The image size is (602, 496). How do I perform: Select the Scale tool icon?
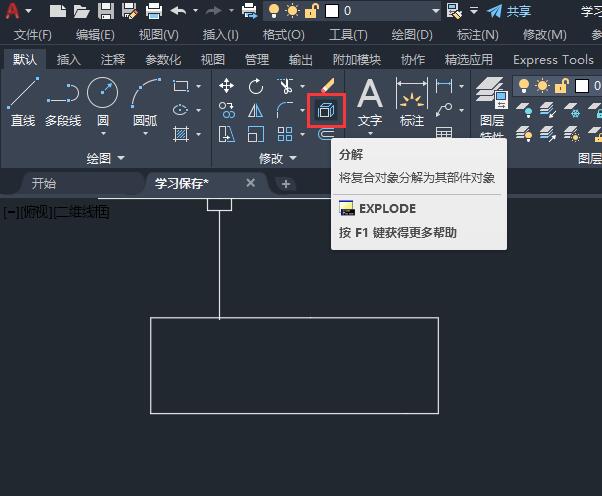tap(256, 134)
